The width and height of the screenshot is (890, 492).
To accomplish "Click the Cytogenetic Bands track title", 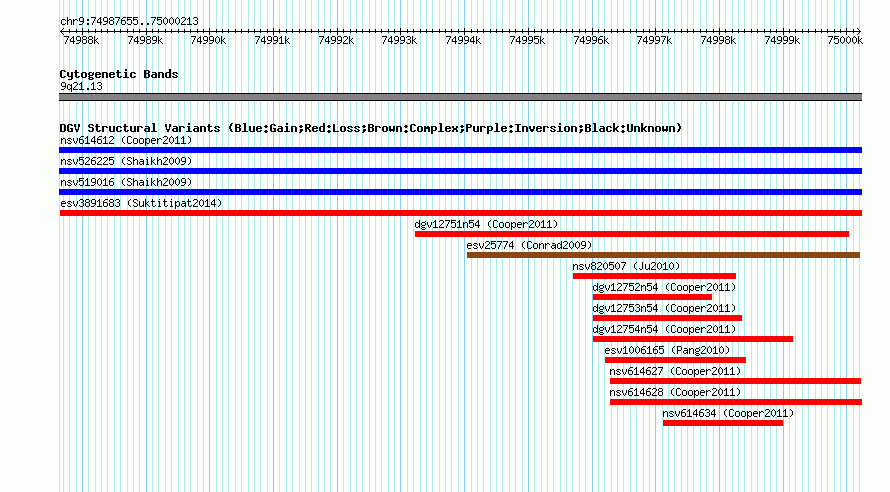I will coord(119,74).
